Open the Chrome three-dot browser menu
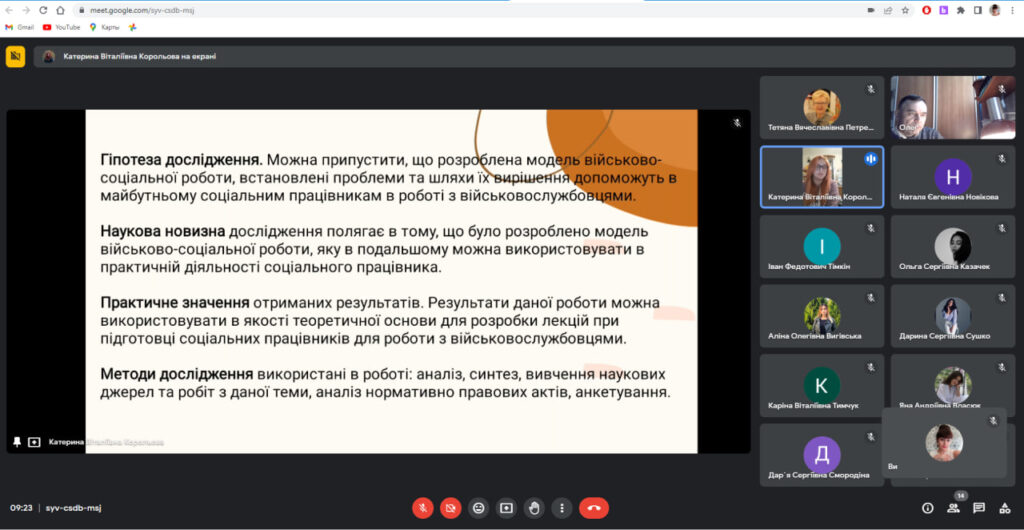The width and height of the screenshot is (1024, 530). (1012, 10)
